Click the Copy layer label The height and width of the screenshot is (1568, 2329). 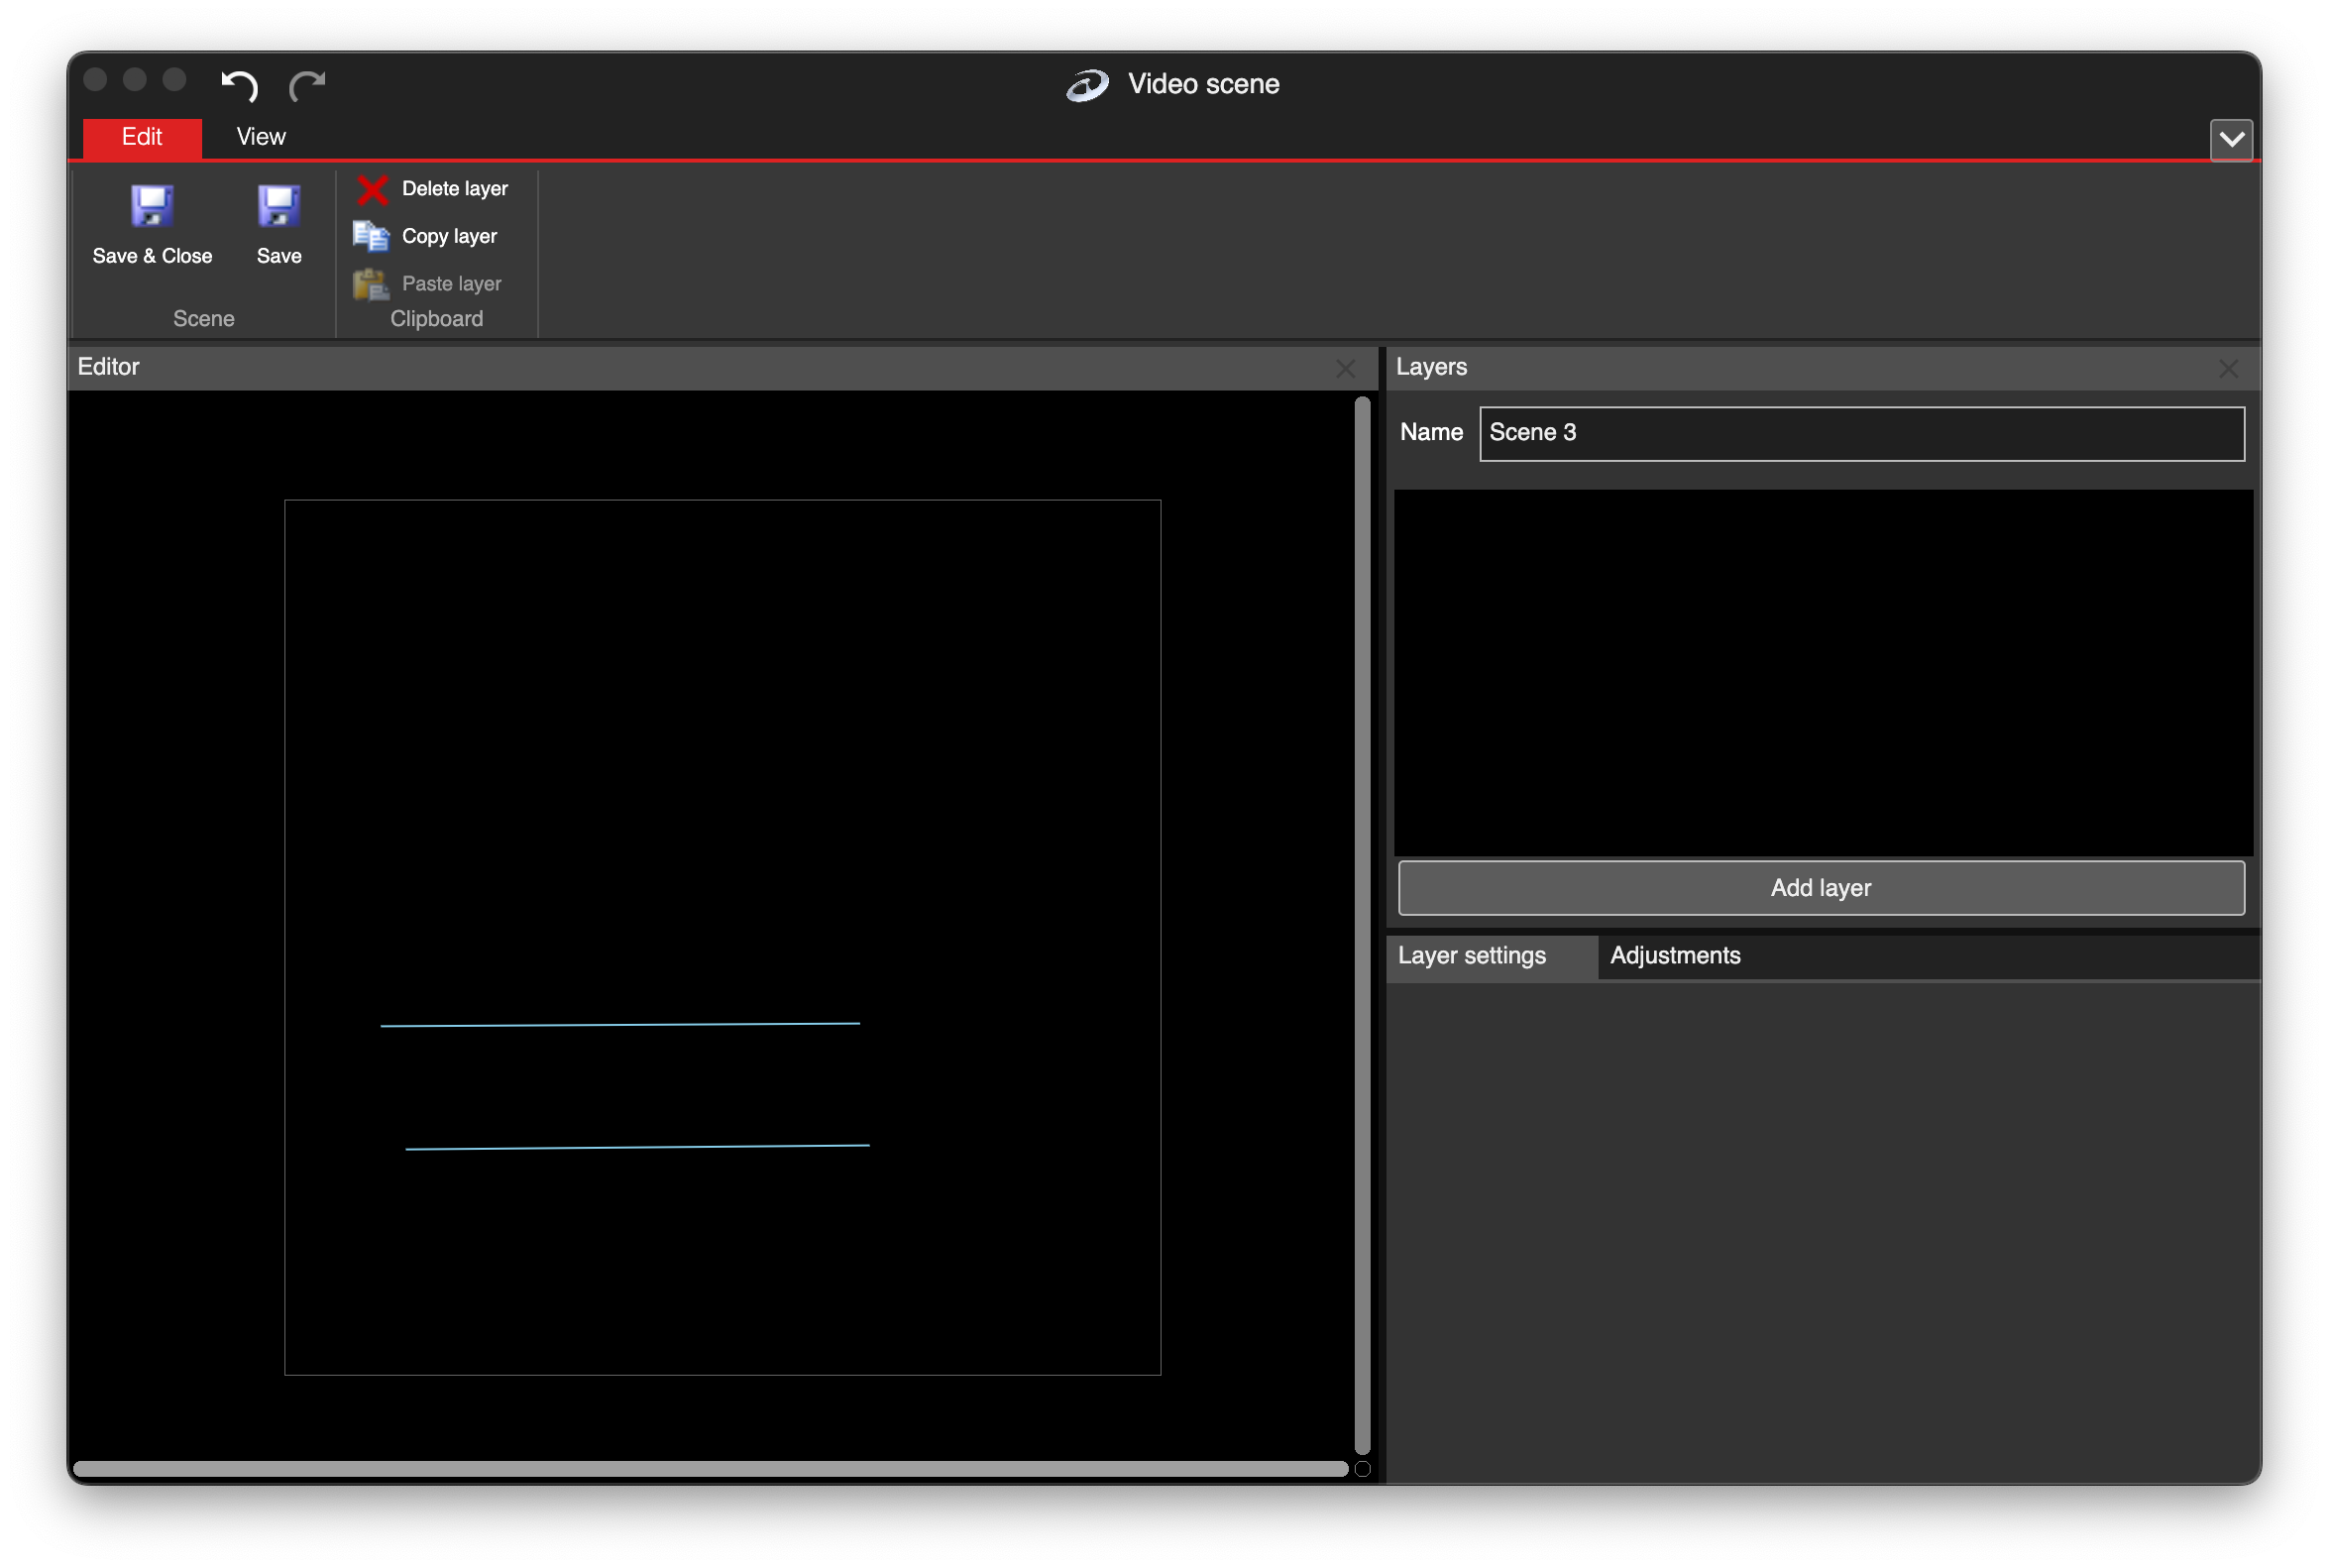[x=449, y=236]
